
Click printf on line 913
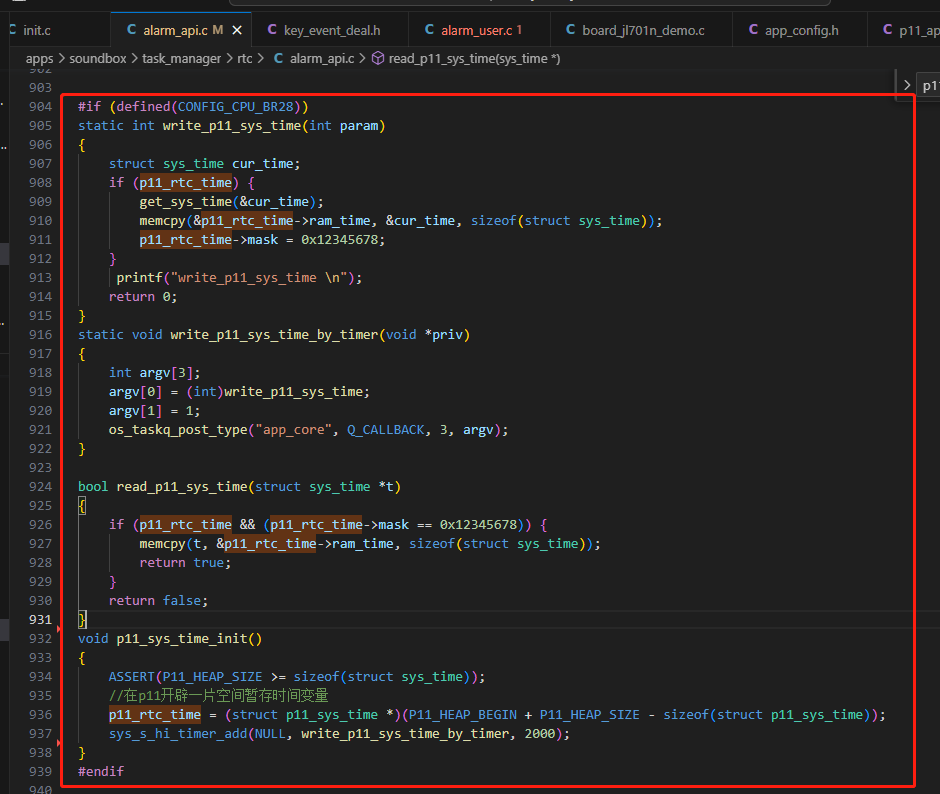140,278
